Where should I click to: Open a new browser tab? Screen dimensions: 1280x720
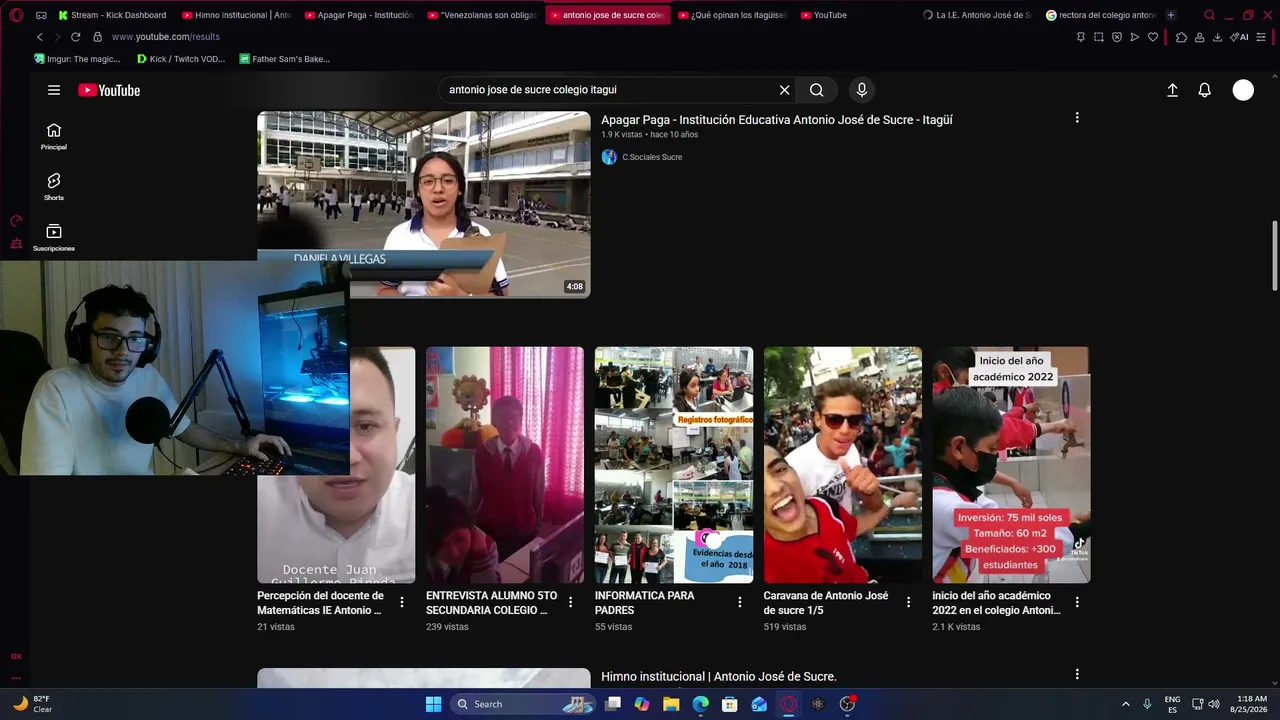(1171, 15)
